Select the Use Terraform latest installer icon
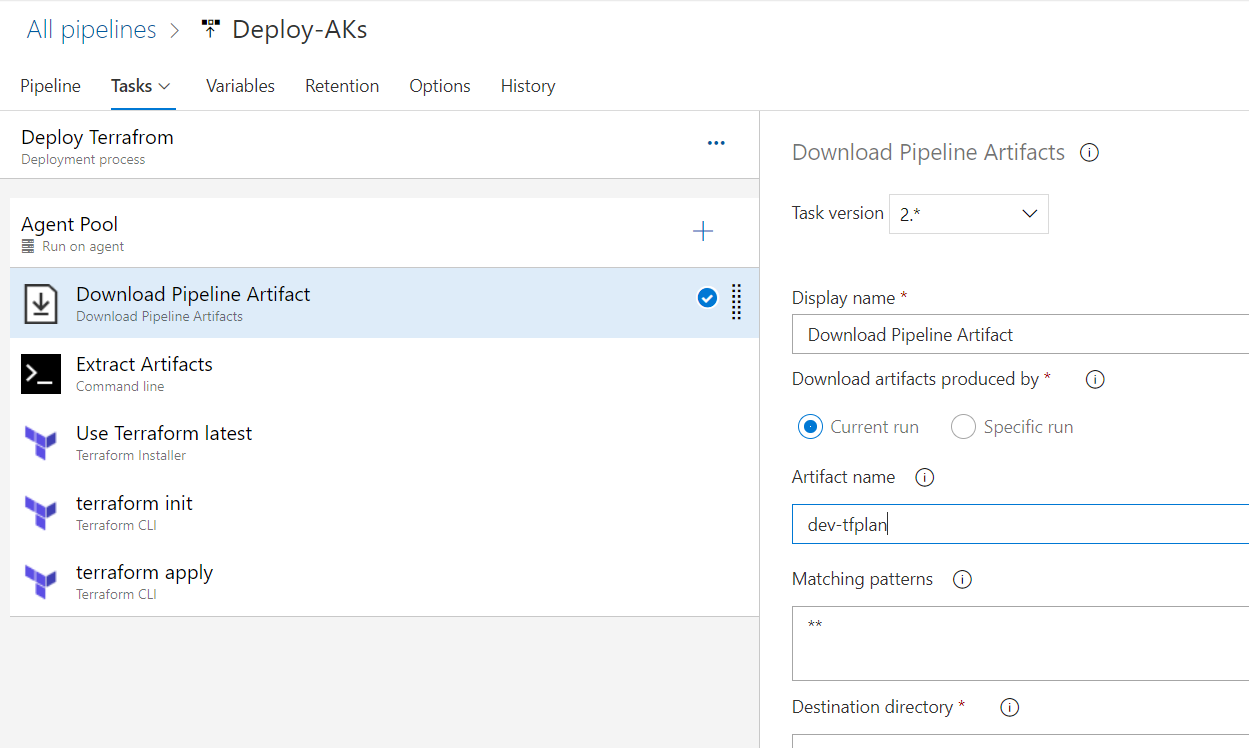Viewport: 1249px width, 748px height. pyautogui.click(x=40, y=443)
